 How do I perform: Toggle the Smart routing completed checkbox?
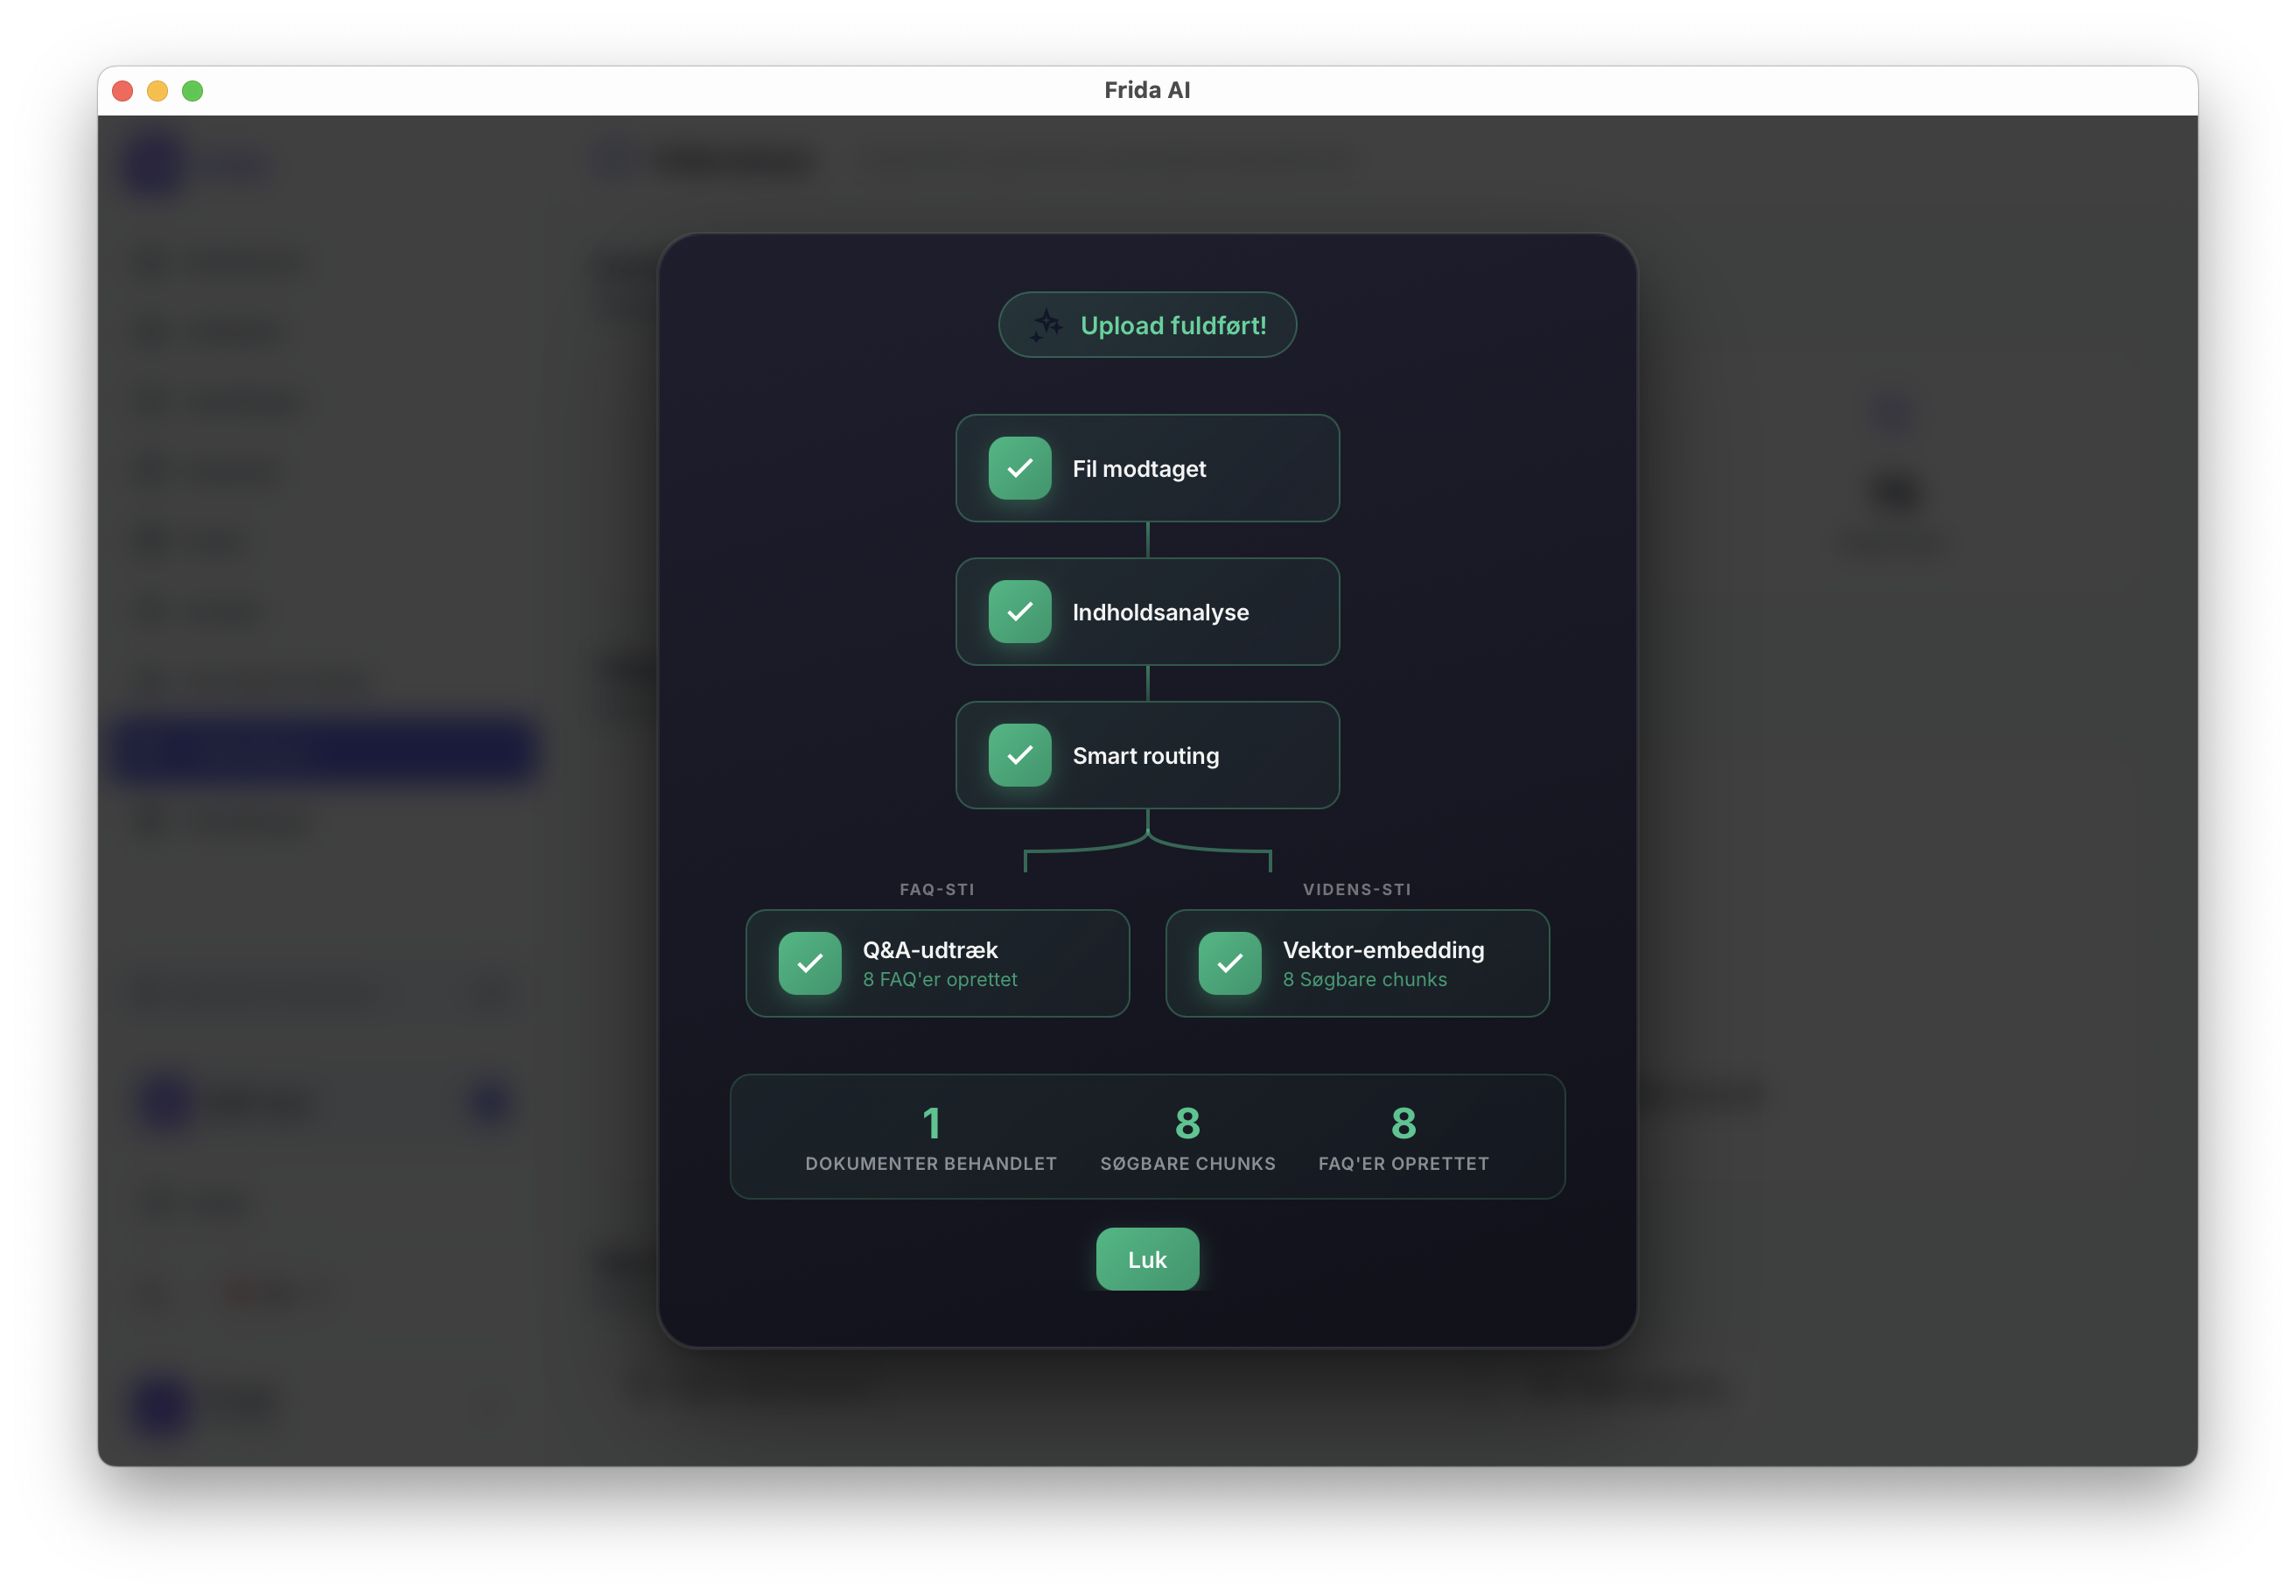click(x=1020, y=755)
